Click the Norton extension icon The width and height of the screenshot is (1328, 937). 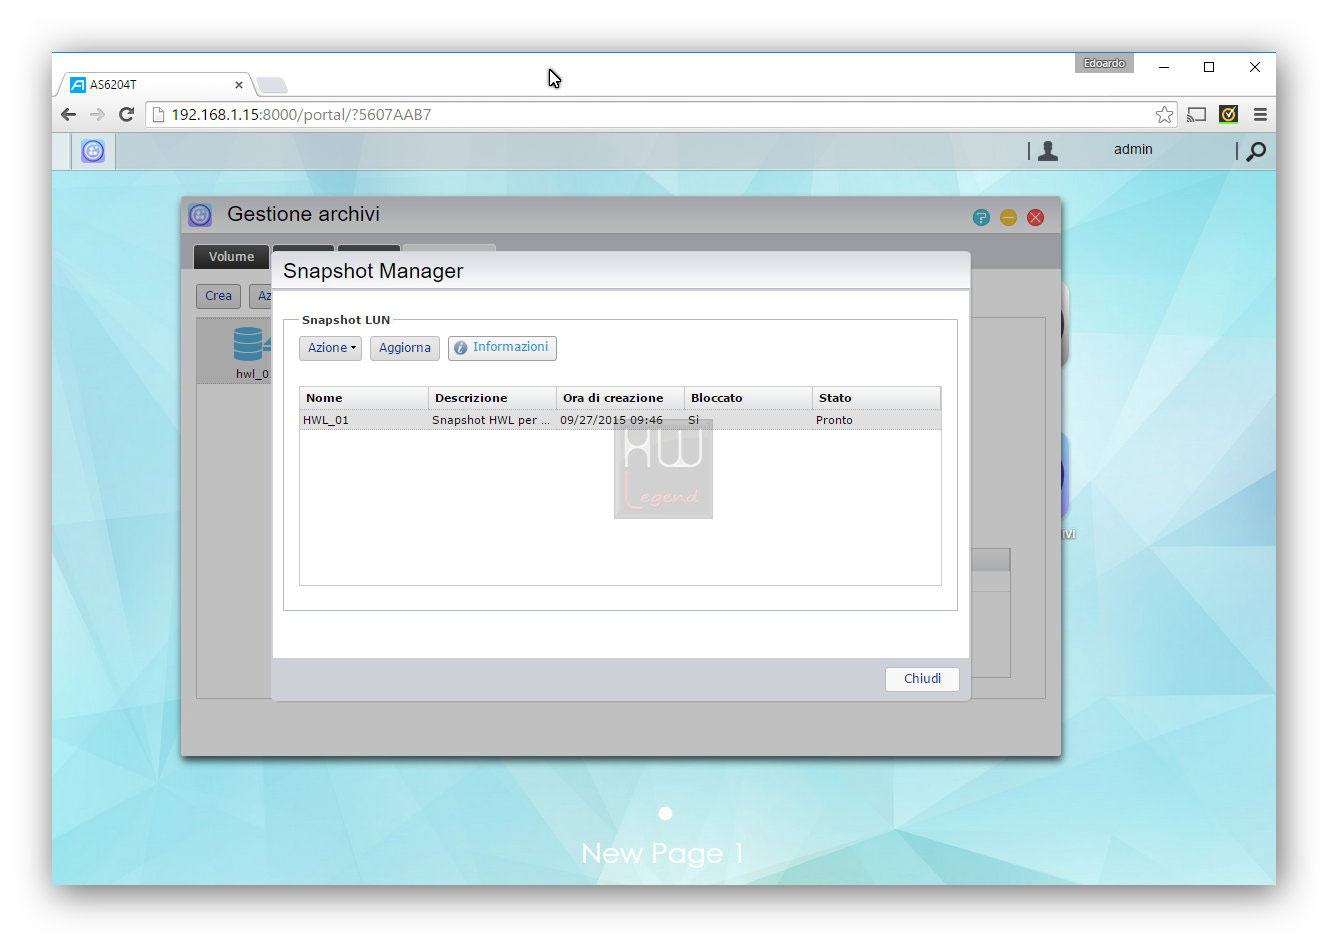(1228, 114)
